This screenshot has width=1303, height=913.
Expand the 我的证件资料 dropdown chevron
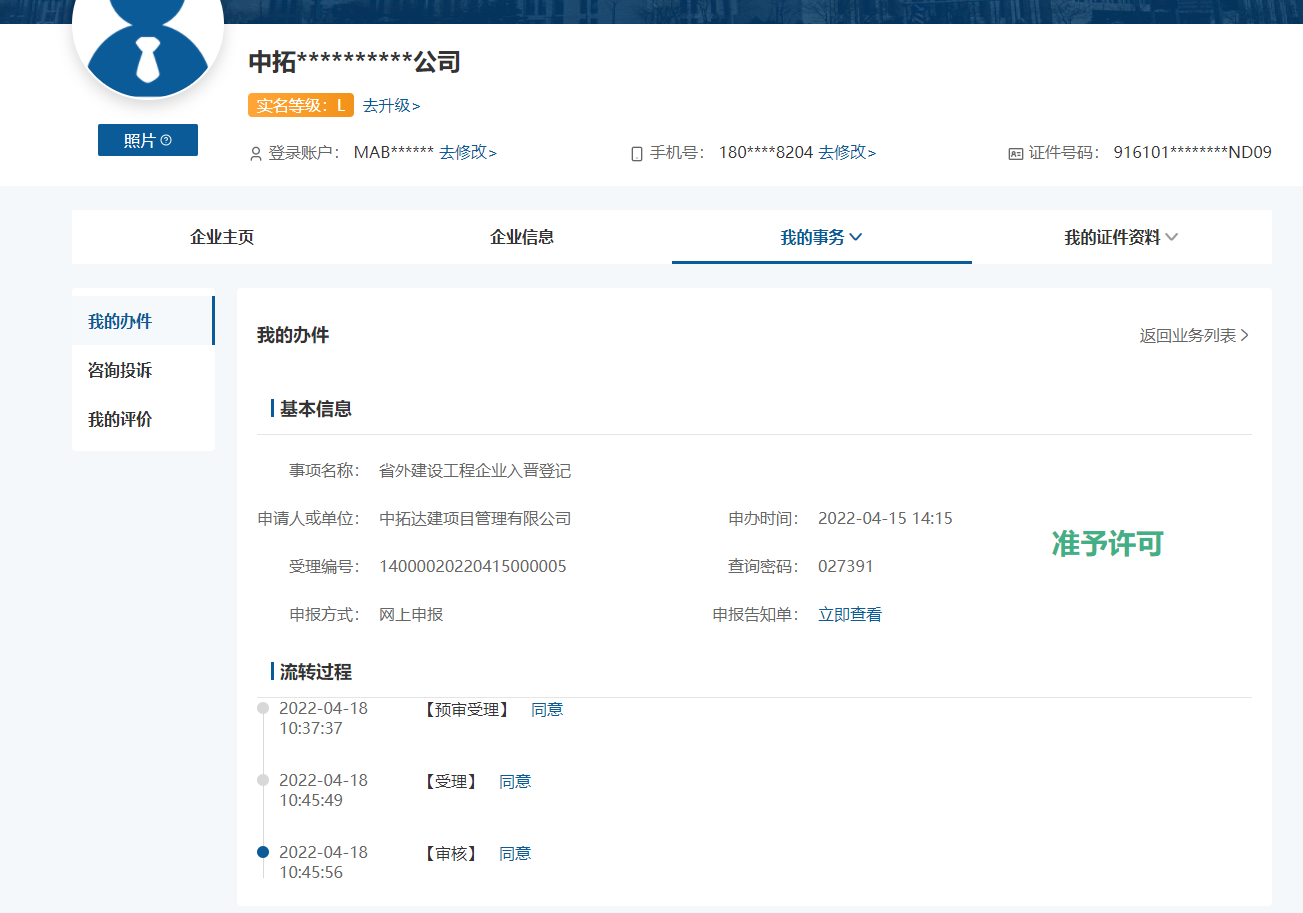pos(1172,238)
